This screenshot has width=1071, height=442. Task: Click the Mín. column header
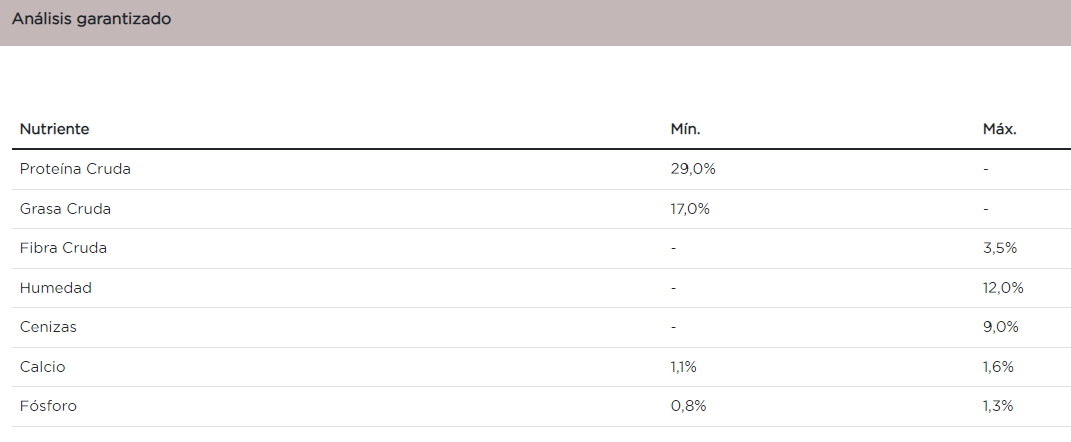685,130
